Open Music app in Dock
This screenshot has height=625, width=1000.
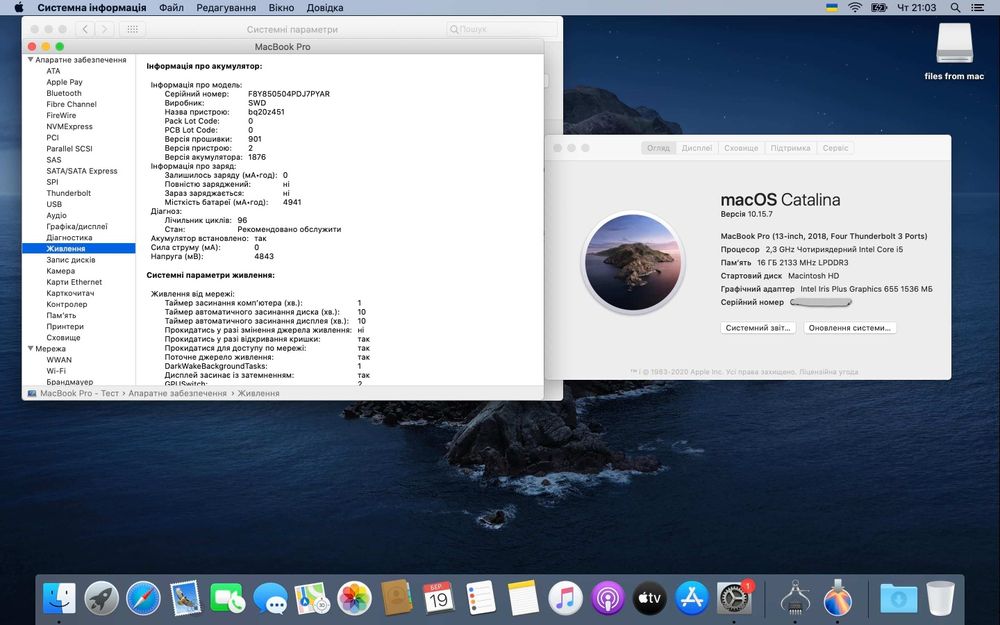tap(565, 599)
